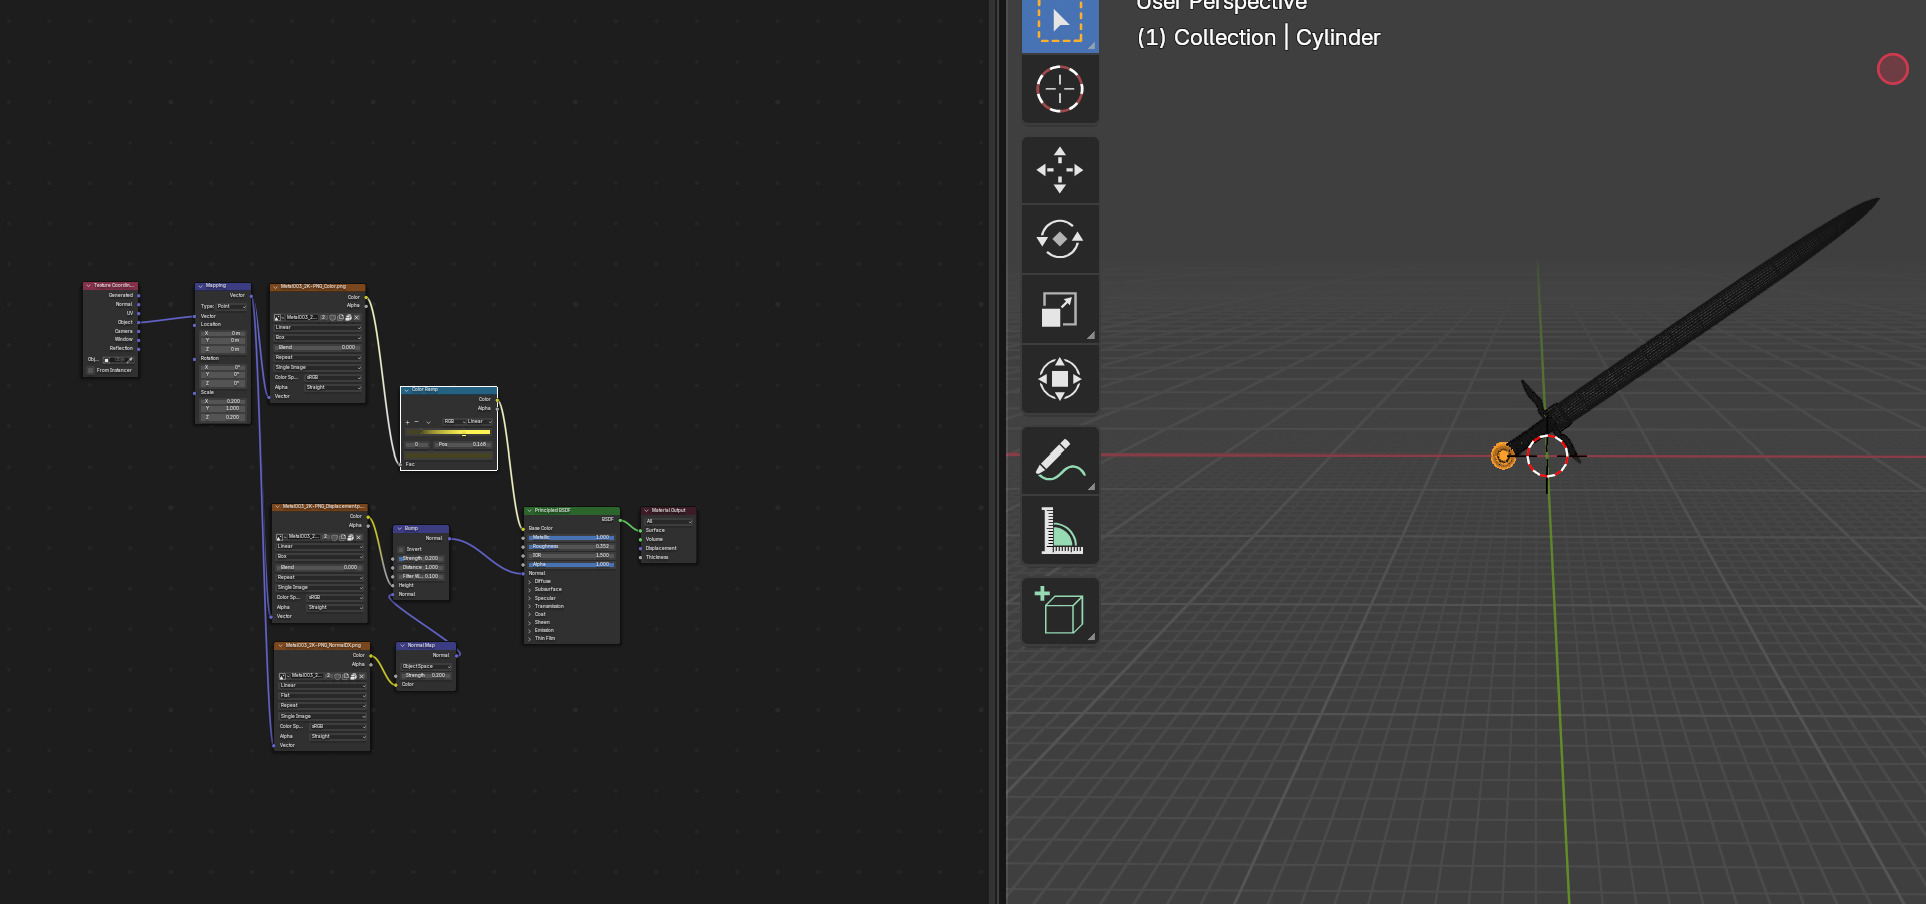Pick the Scale tool in viewport toolbar
1926x904 pixels.
coord(1060,309)
